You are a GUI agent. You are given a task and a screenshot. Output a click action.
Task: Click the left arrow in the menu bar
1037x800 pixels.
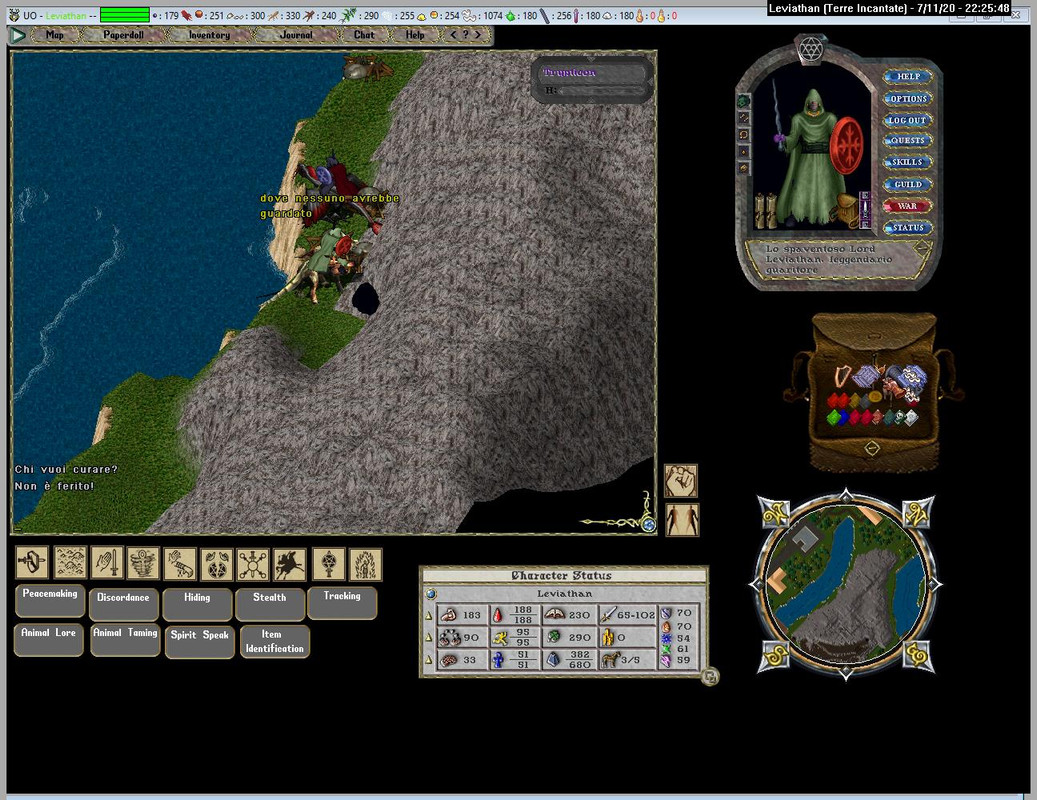[453, 34]
